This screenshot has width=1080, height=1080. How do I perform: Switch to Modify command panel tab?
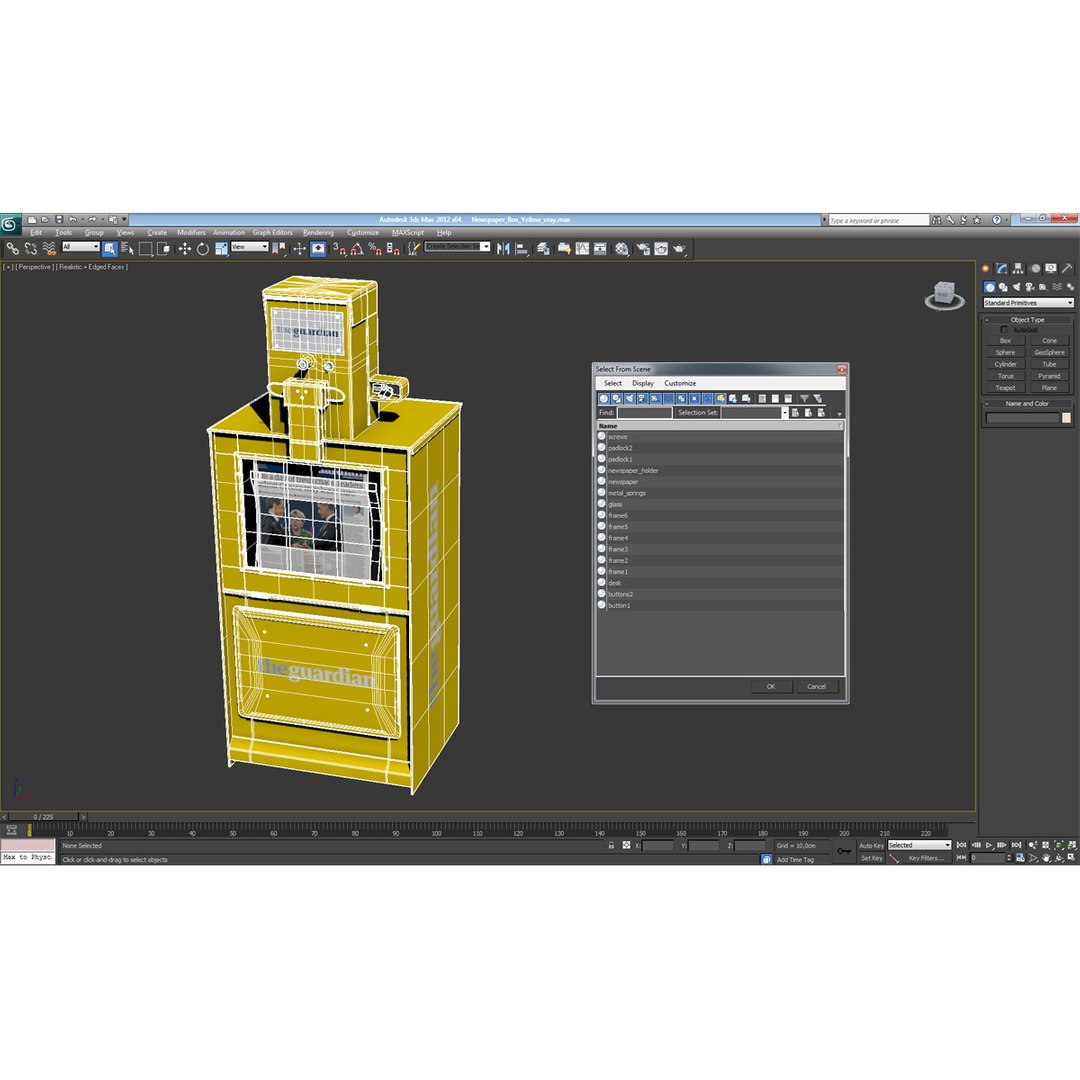[1001, 269]
